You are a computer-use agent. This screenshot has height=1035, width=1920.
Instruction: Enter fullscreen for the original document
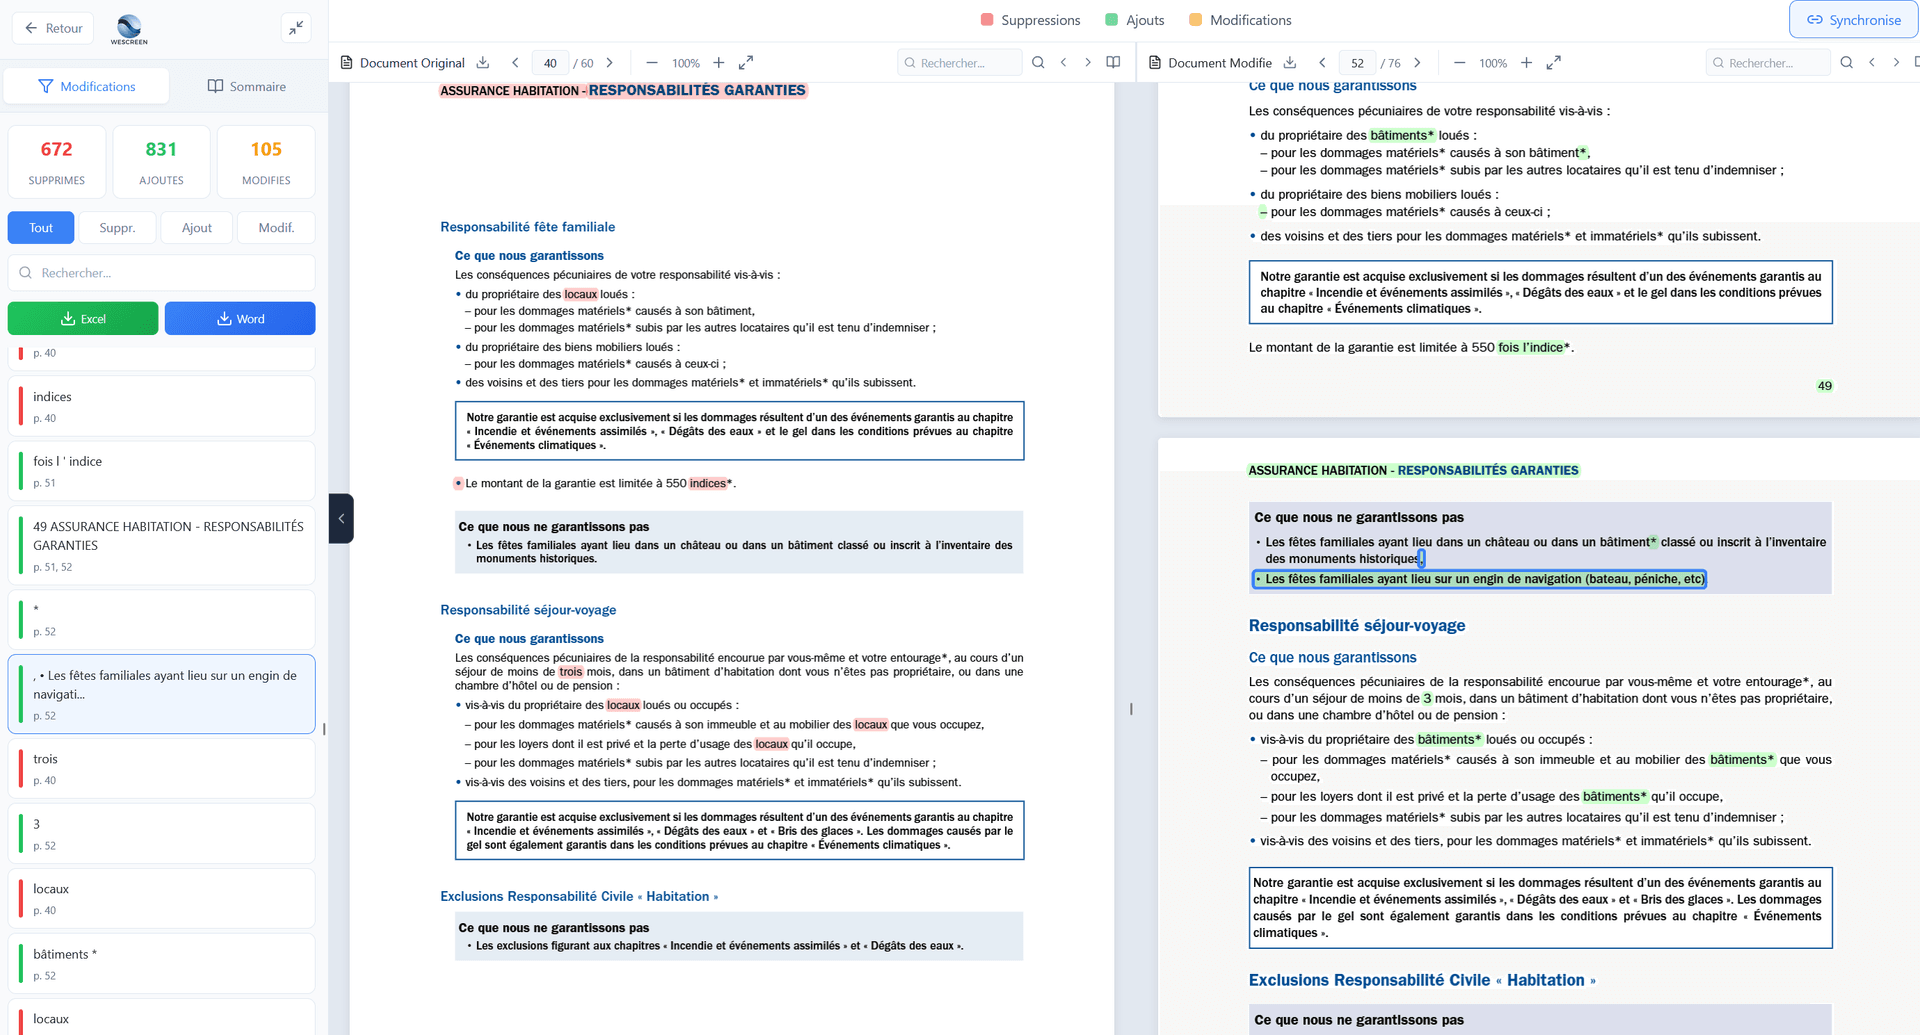745,62
